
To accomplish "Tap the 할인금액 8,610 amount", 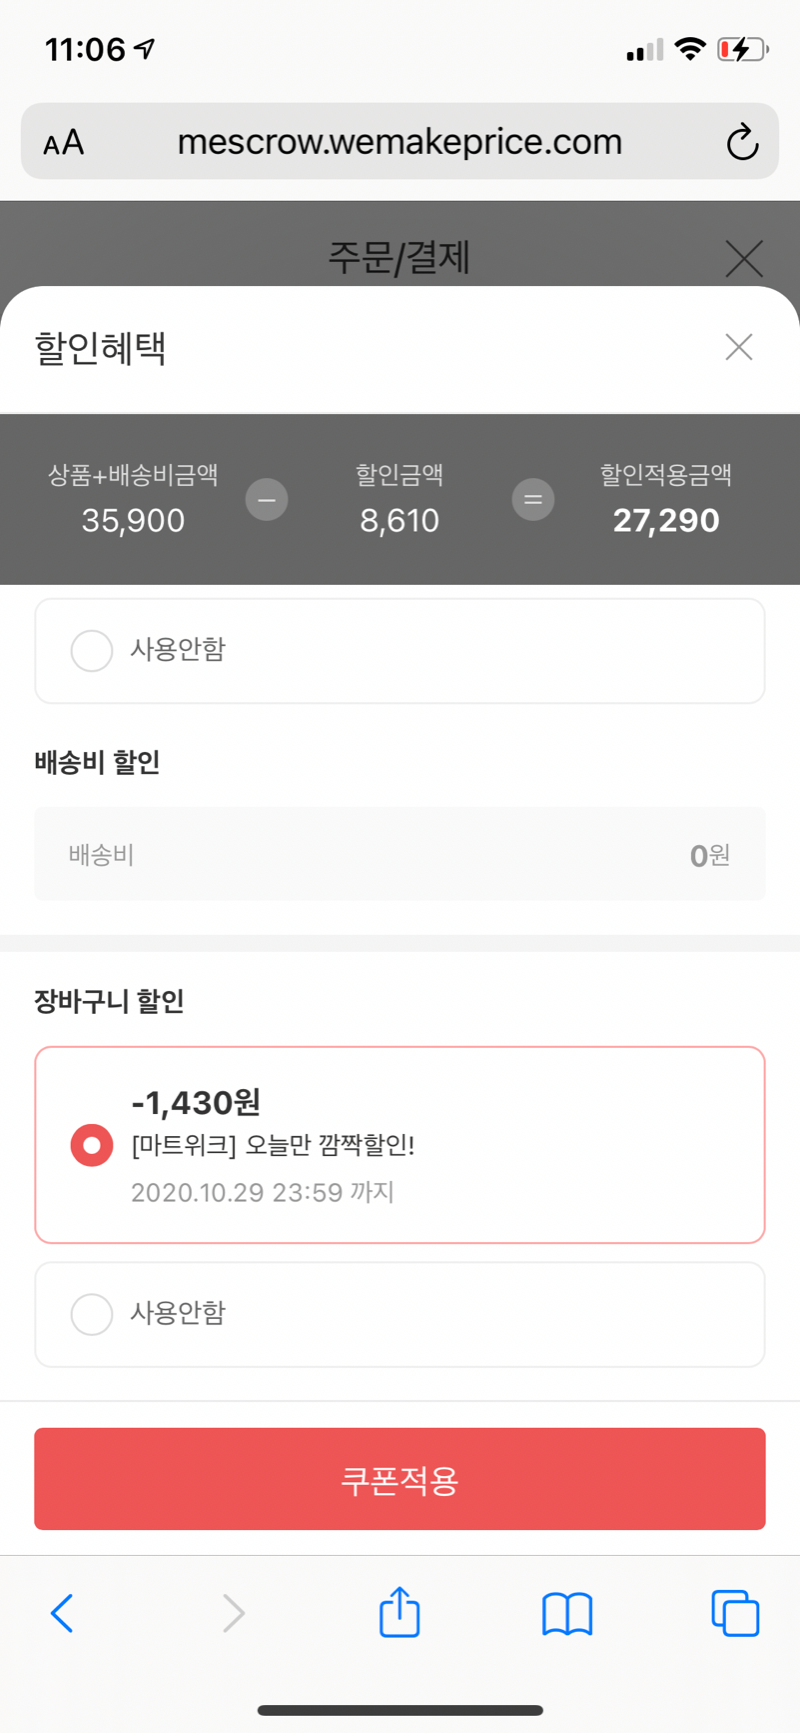I will click(x=399, y=520).
